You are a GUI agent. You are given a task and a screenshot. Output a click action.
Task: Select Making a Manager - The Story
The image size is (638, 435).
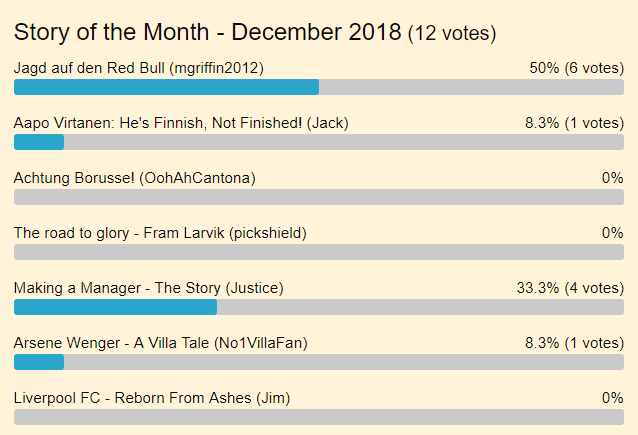(x=149, y=288)
